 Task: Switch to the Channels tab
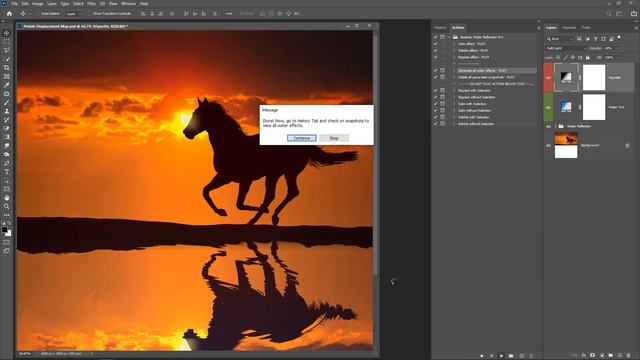[x=569, y=28]
